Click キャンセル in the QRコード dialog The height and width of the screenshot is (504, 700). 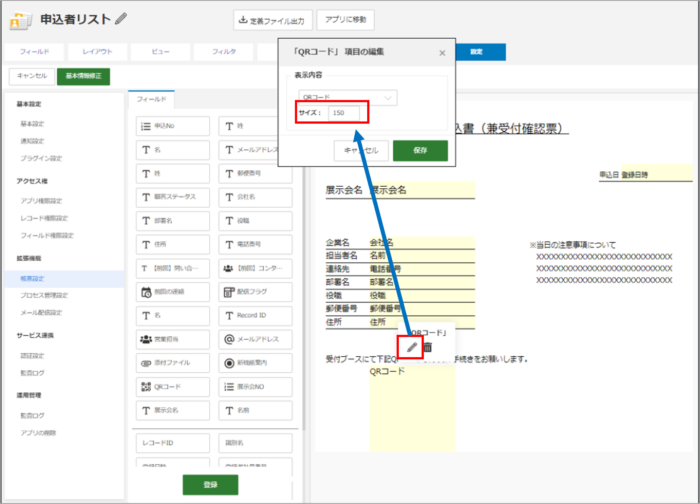pyautogui.click(x=361, y=150)
